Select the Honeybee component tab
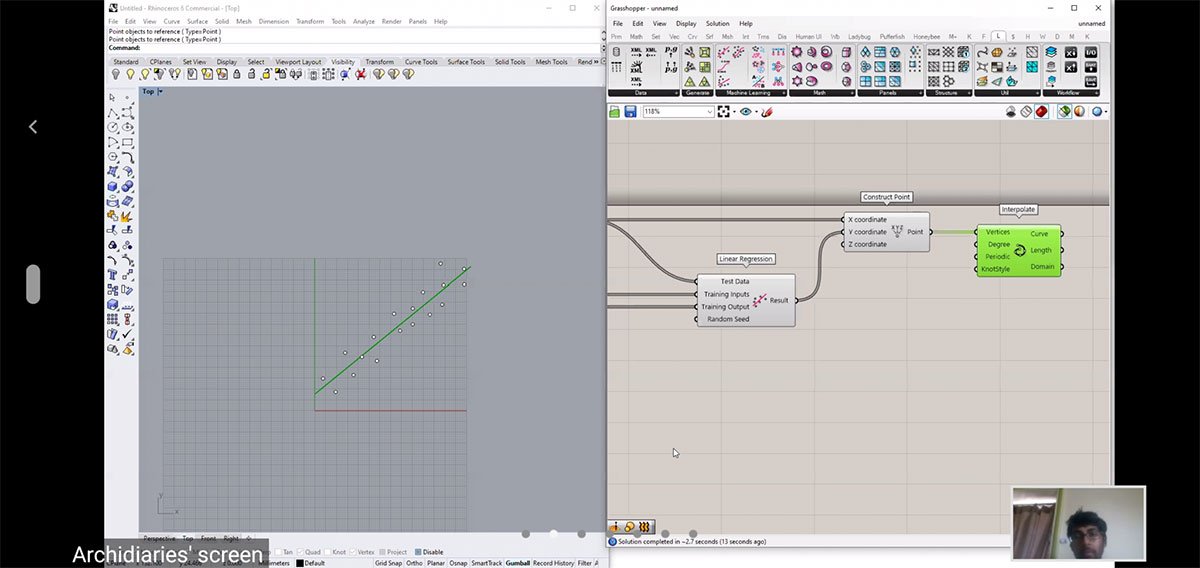The width and height of the screenshot is (1200, 568). coord(926,37)
